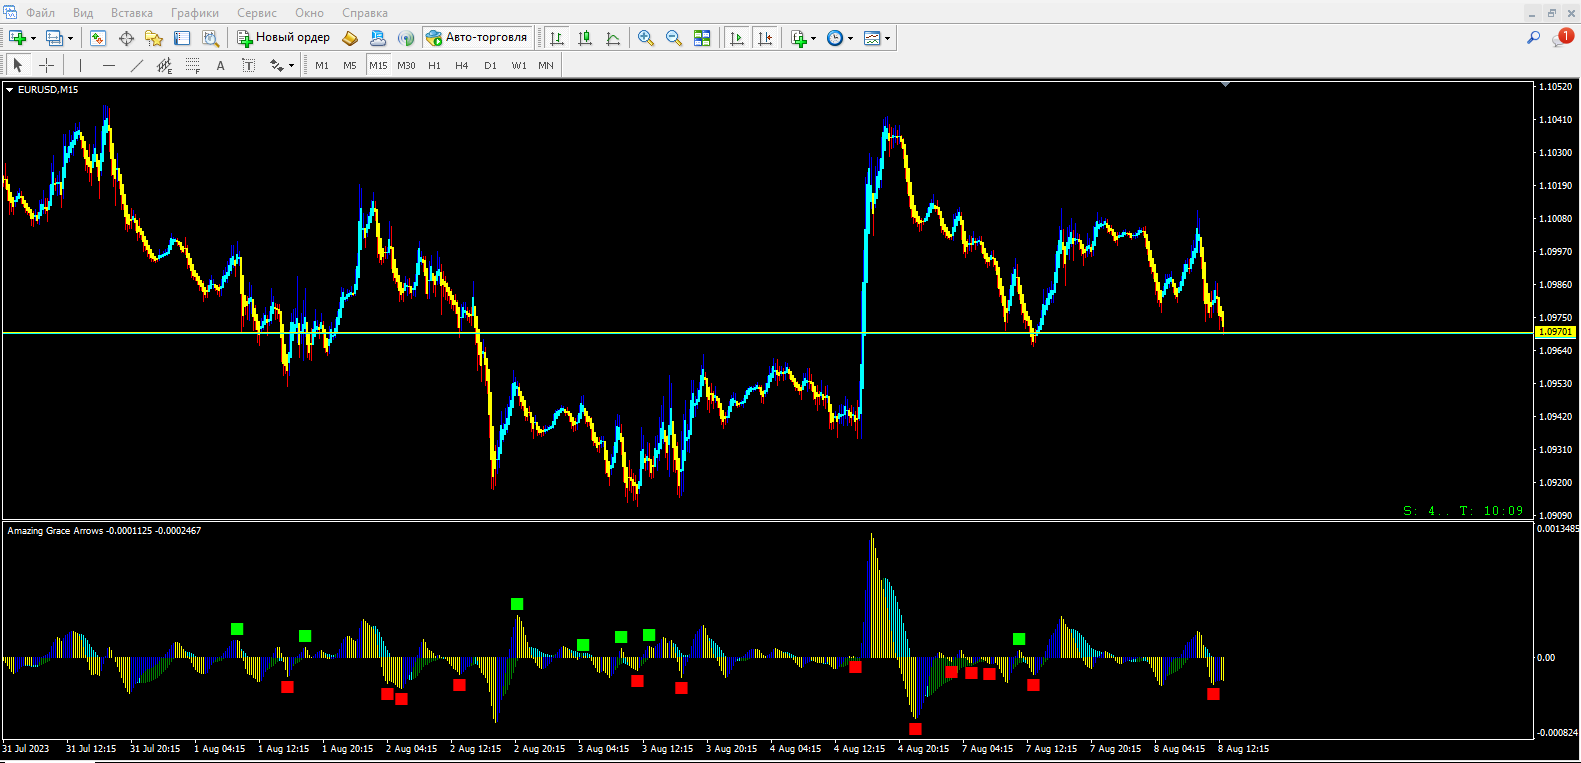Open the Графики menu
The width and height of the screenshot is (1581, 763).
pyautogui.click(x=194, y=13)
